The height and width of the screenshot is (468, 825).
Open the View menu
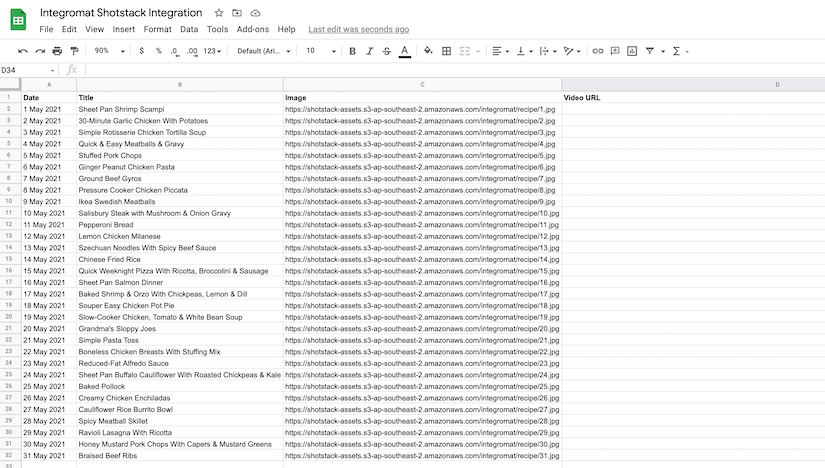[95, 29]
